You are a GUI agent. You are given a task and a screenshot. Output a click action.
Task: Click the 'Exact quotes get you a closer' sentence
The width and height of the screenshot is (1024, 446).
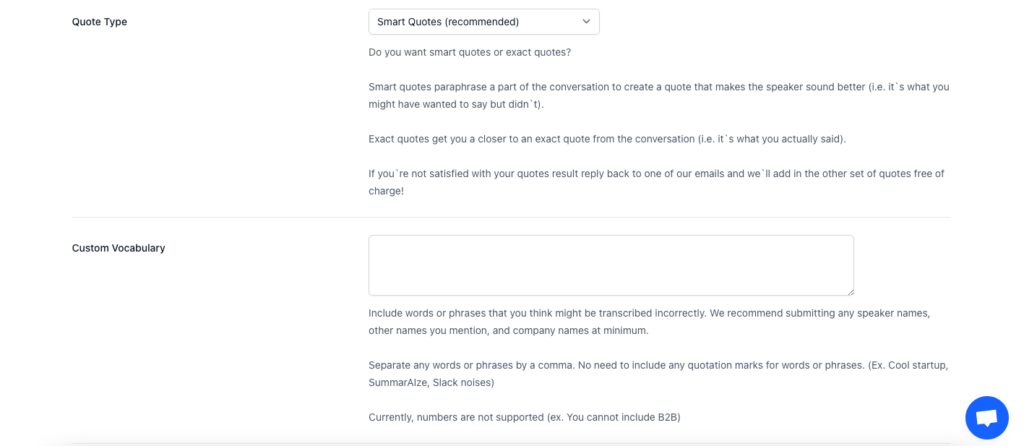tap(607, 139)
